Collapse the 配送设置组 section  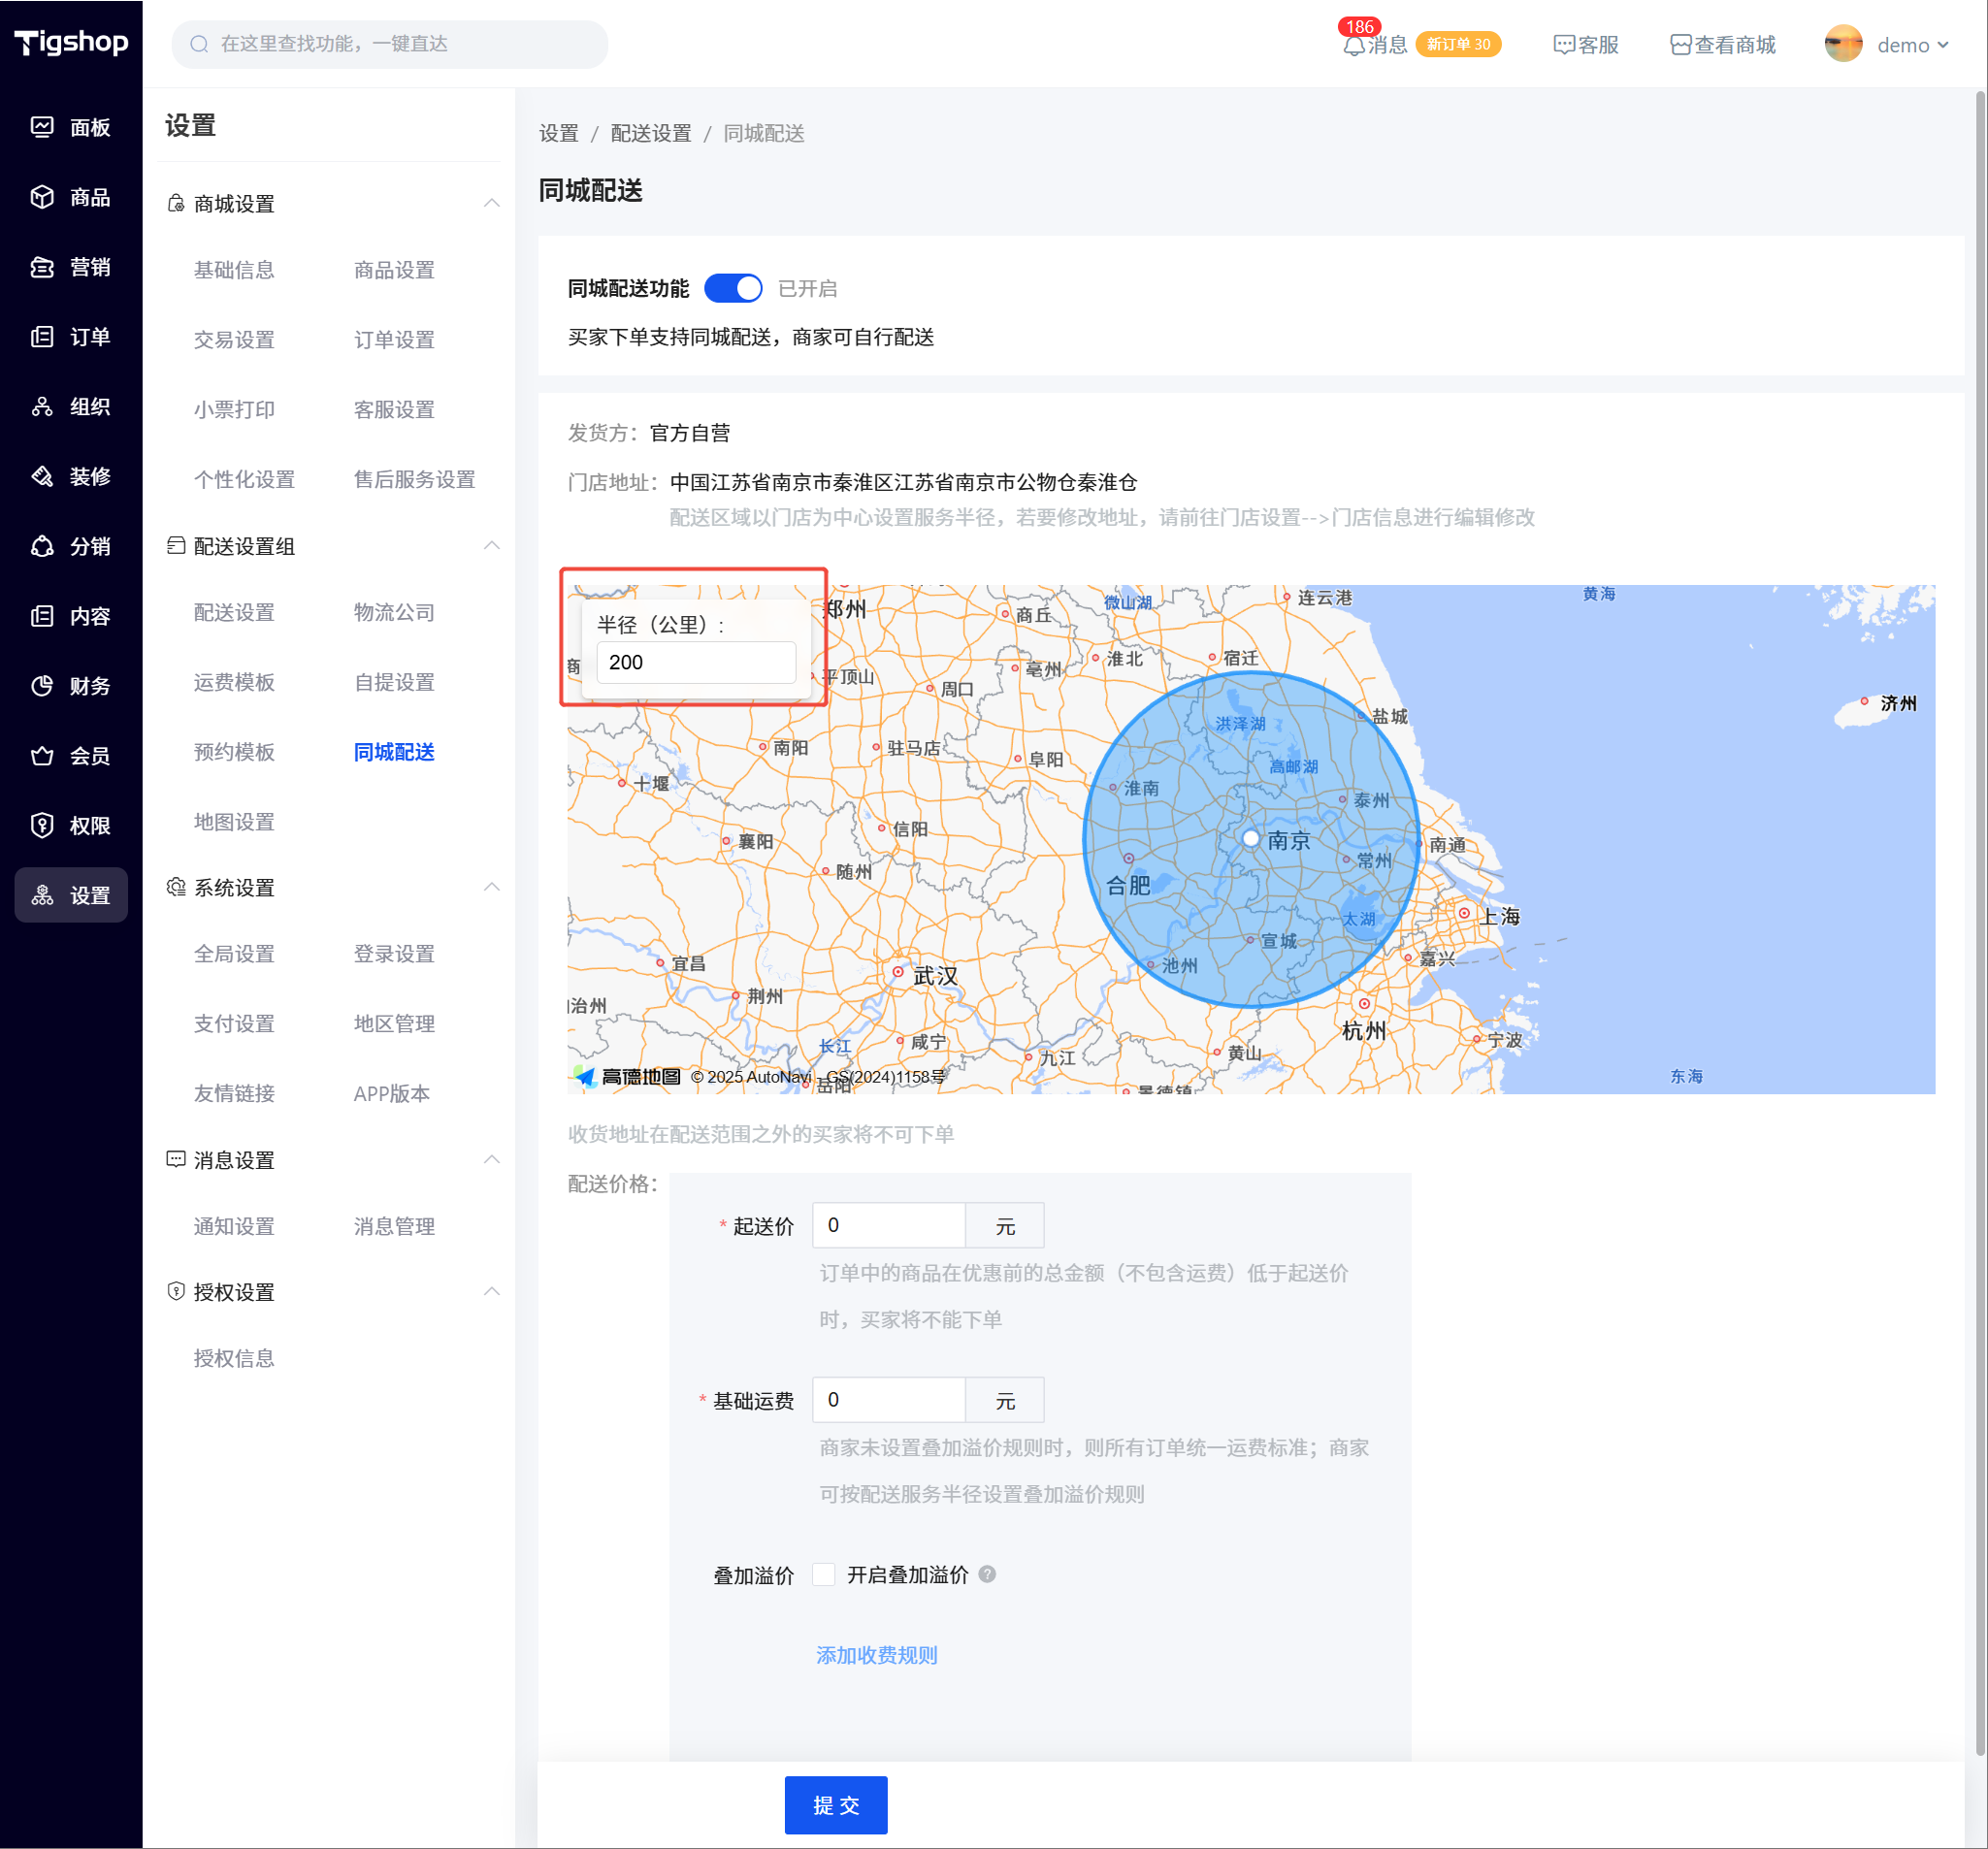(491, 546)
